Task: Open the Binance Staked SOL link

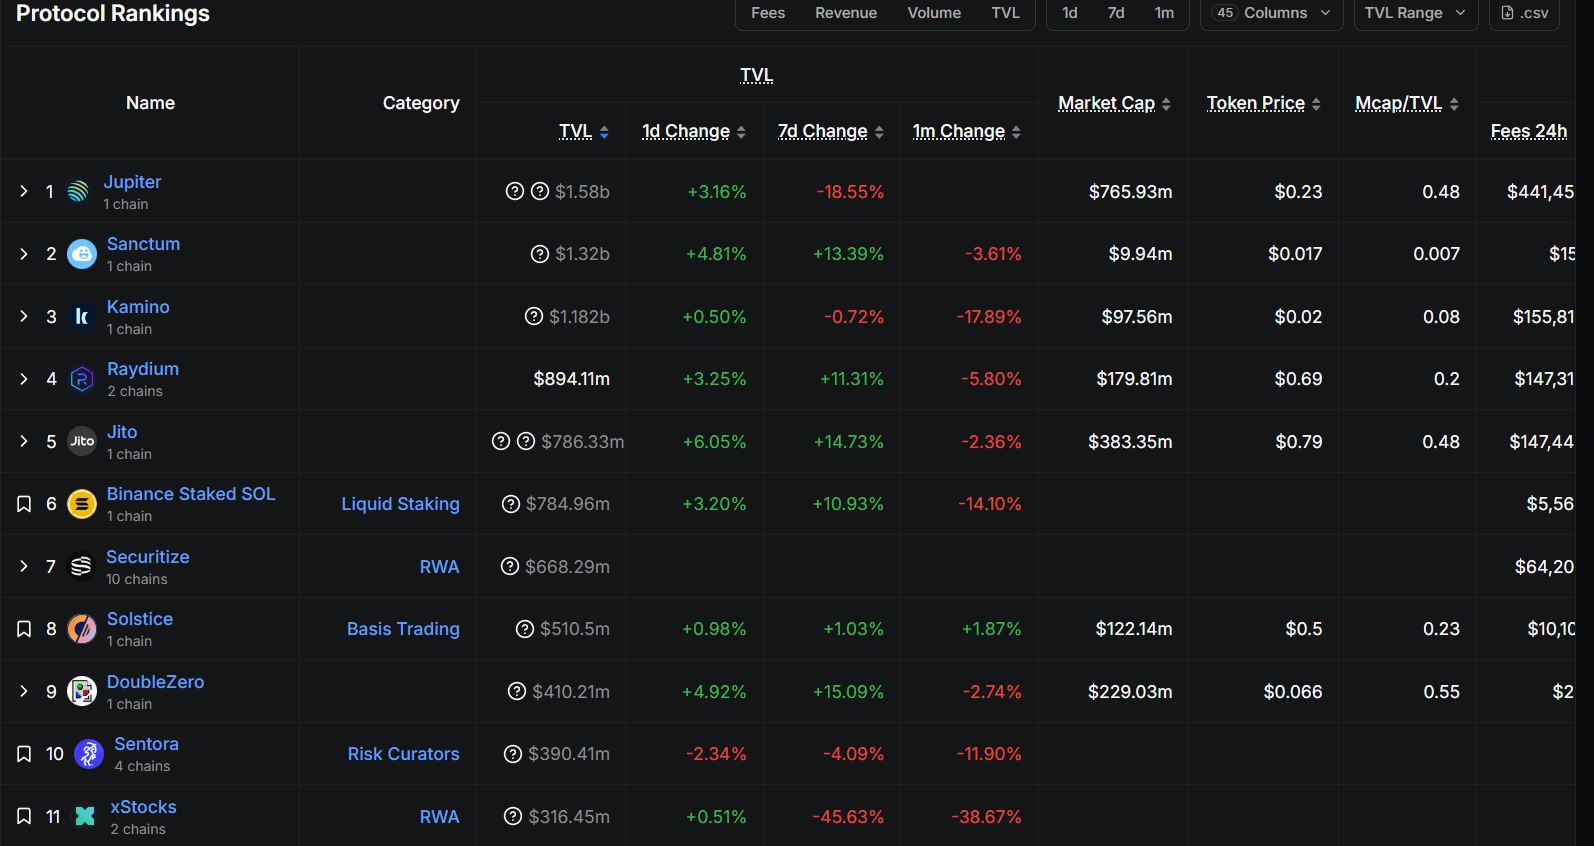Action: coord(191,494)
